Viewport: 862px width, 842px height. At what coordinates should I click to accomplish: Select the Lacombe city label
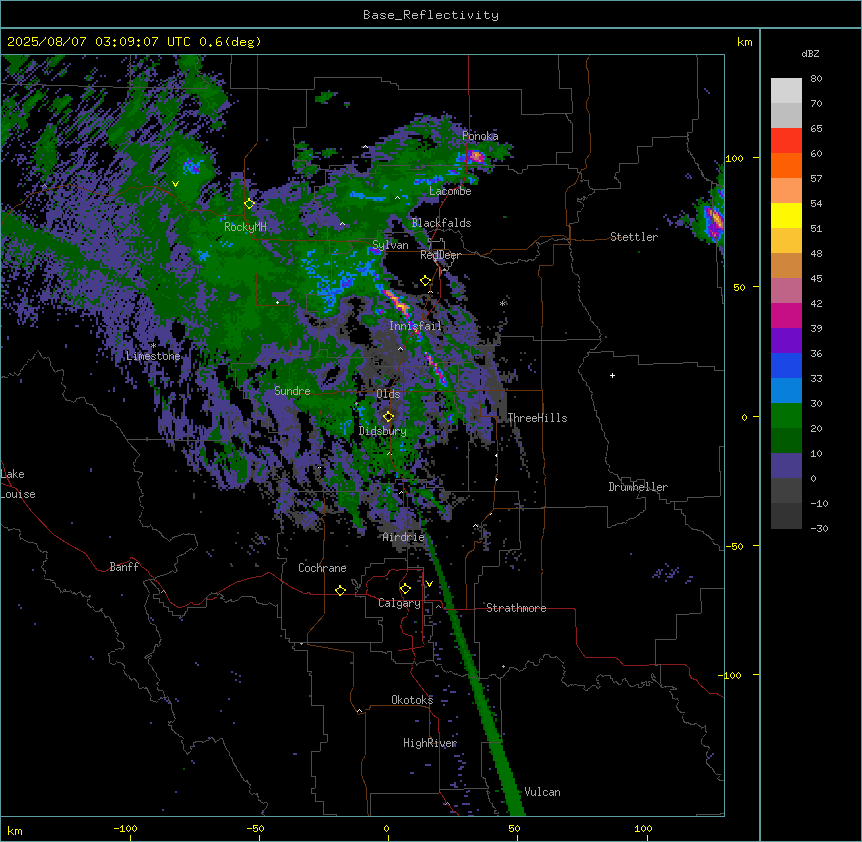(450, 191)
